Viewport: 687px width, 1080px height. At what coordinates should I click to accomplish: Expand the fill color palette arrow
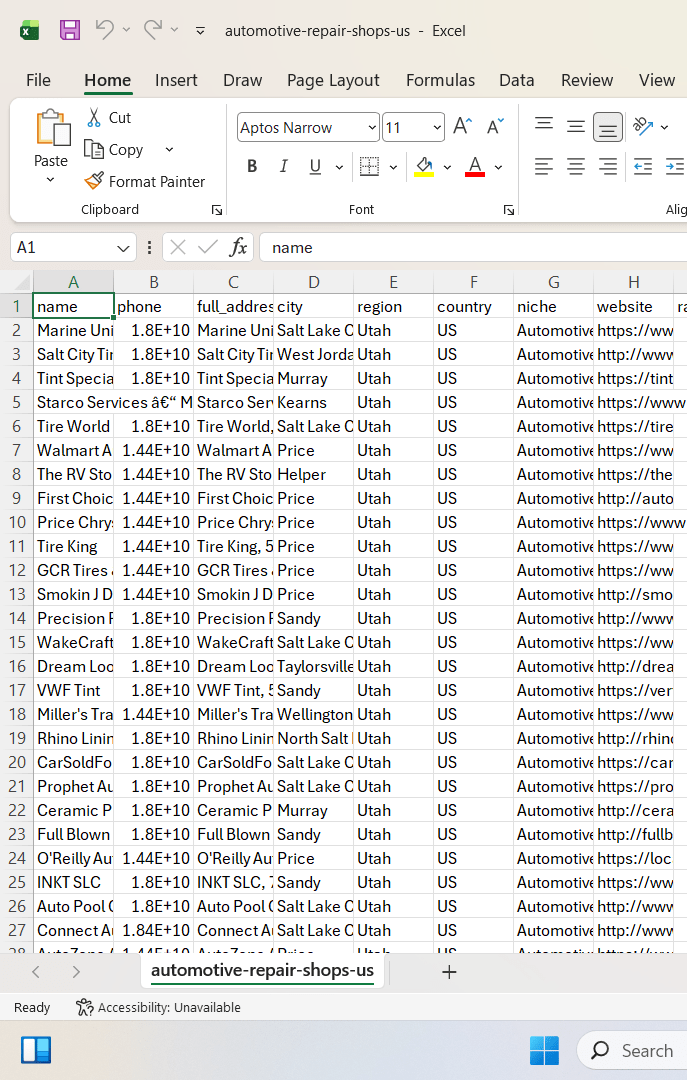pyautogui.click(x=447, y=167)
